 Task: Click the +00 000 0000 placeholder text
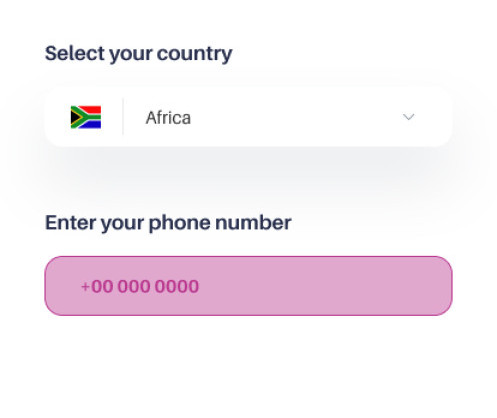(140, 286)
